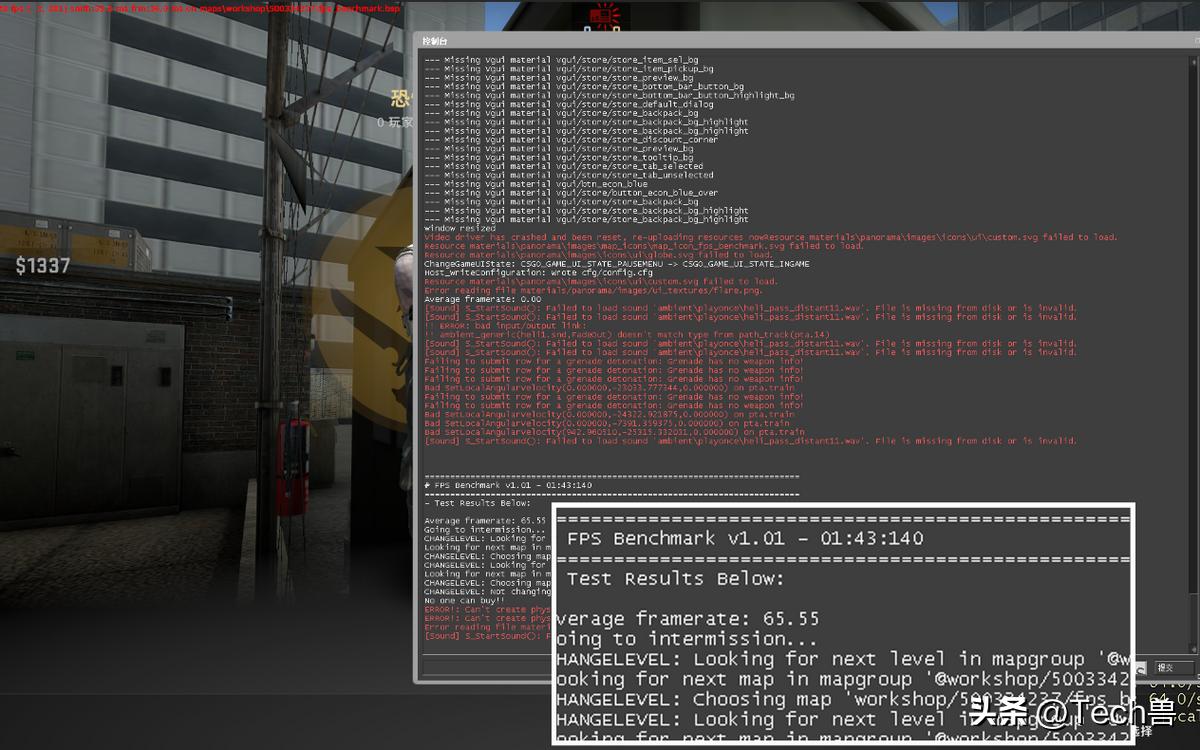The height and width of the screenshot is (750, 1200).
Task: Select the line ending store_item_pickup_bg
Action: 568,69
